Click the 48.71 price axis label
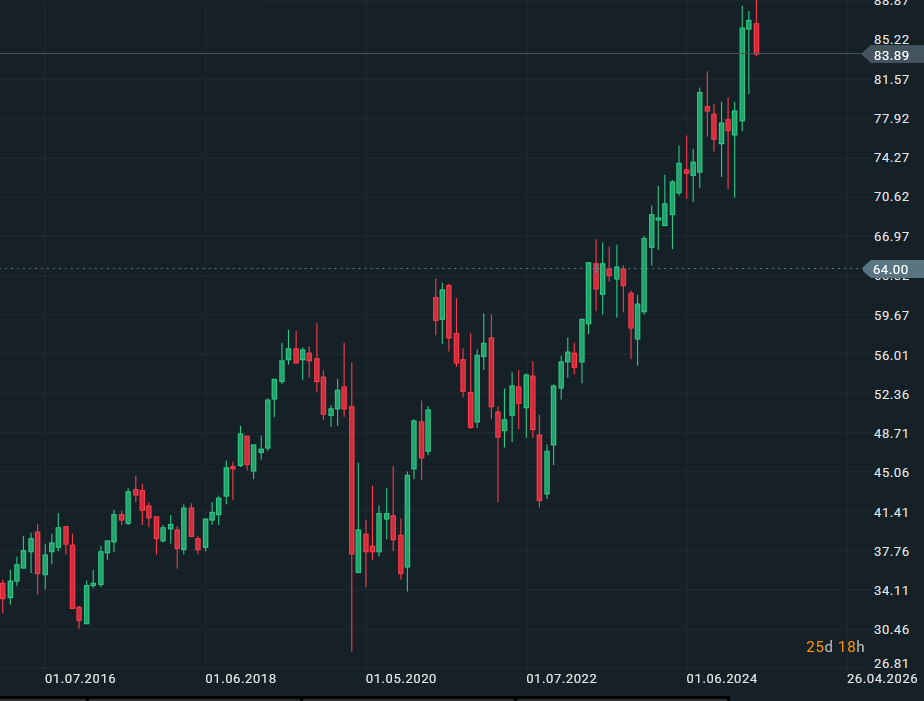 click(891, 433)
